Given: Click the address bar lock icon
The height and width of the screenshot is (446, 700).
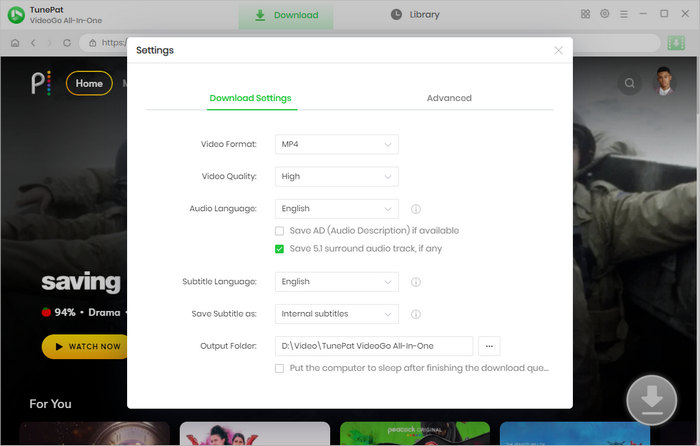Looking at the screenshot, I should 92,43.
